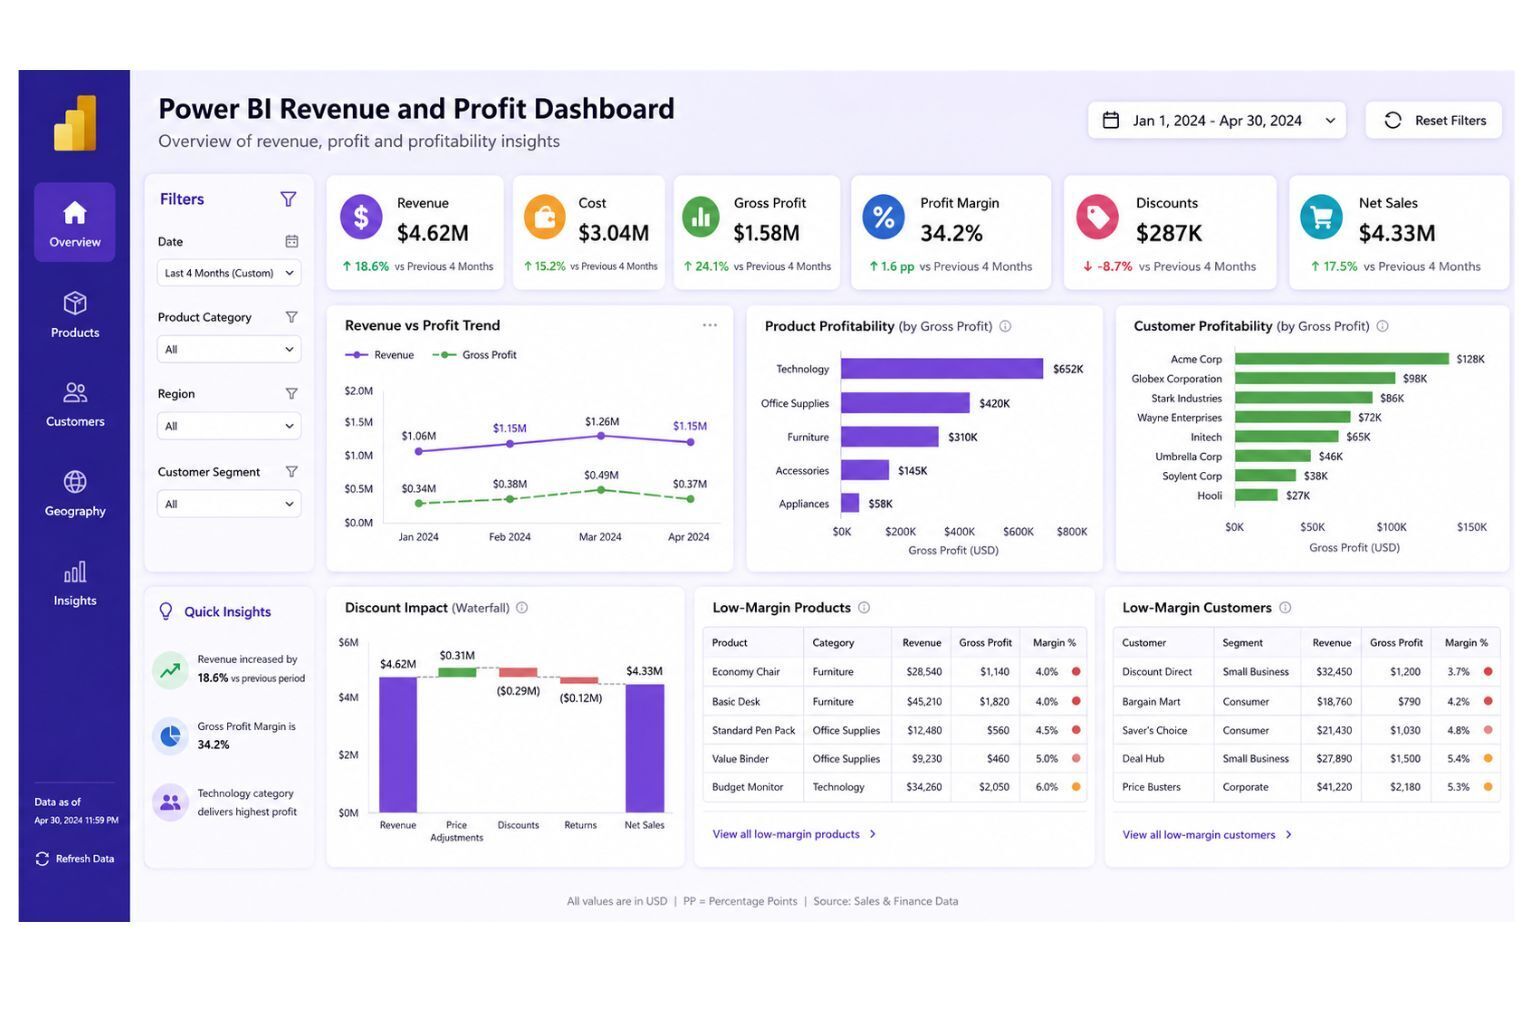Open the Revenue vs Profit Trend options menu
This screenshot has width=1536, height=1024.
pos(710,325)
